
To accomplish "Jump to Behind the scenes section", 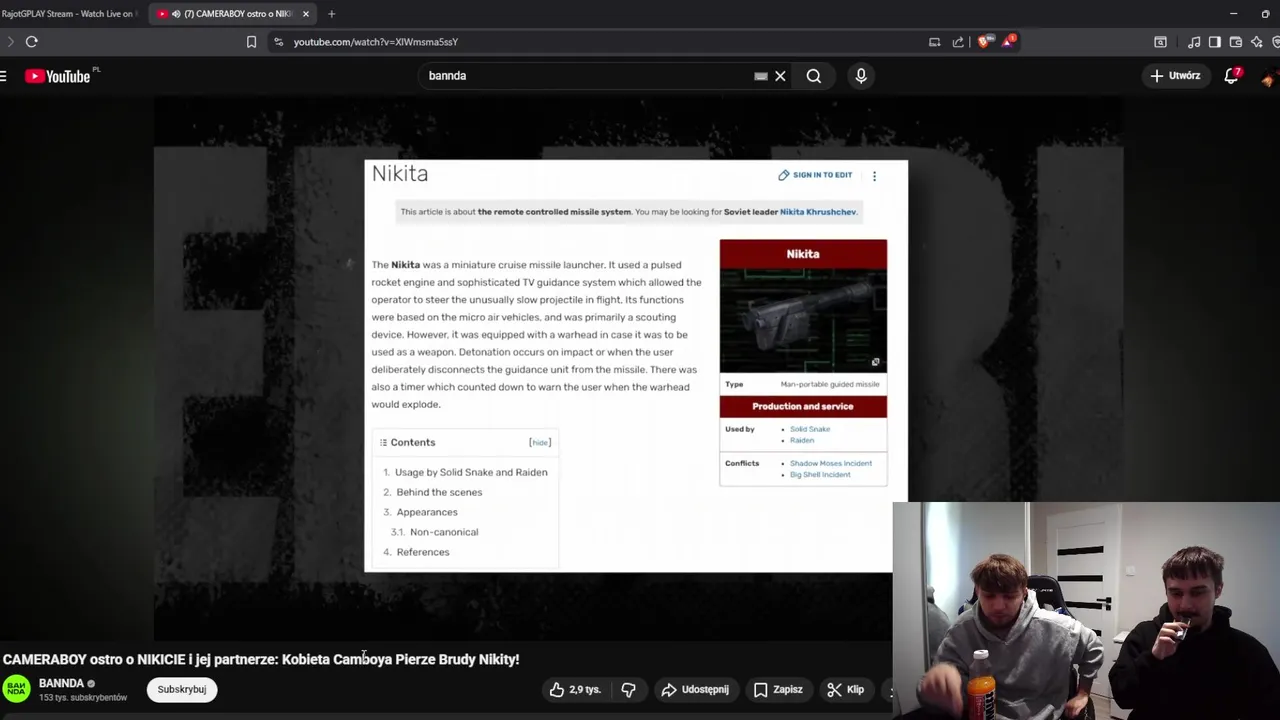I will point(439,492).
